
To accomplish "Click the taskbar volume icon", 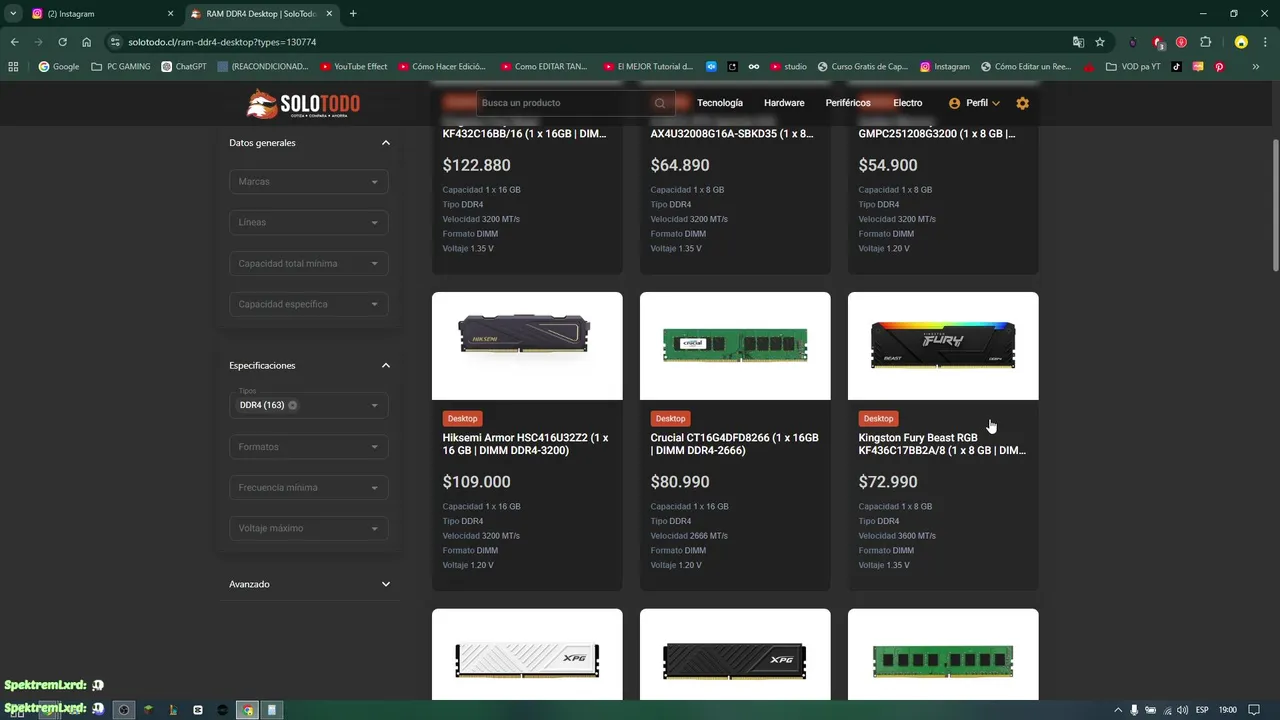I will 1183,710.
